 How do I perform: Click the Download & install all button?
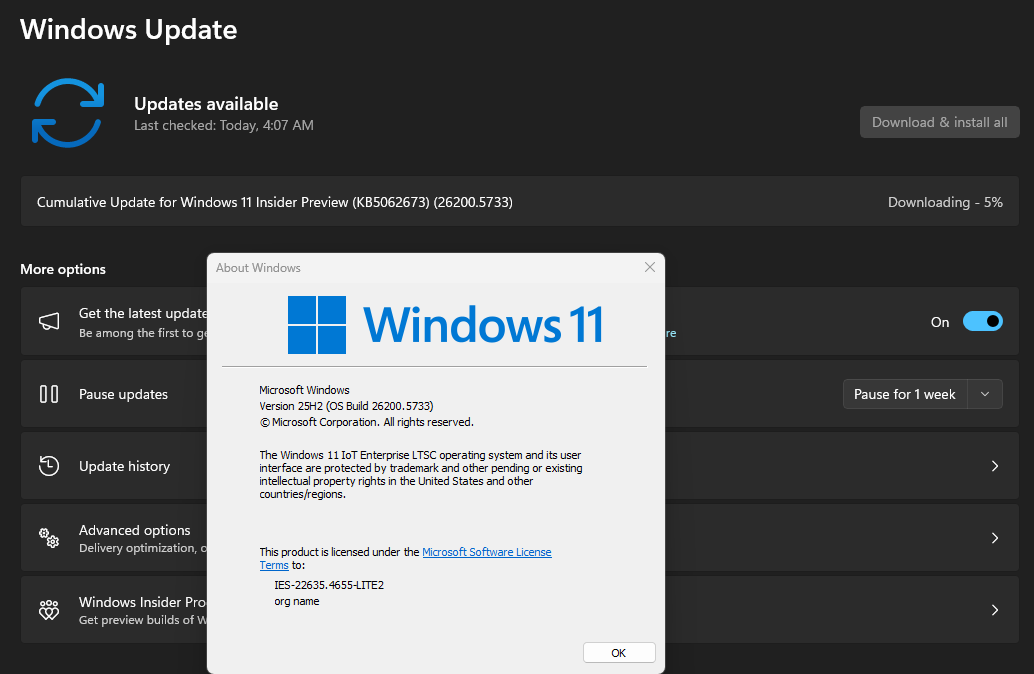[939, 122]
